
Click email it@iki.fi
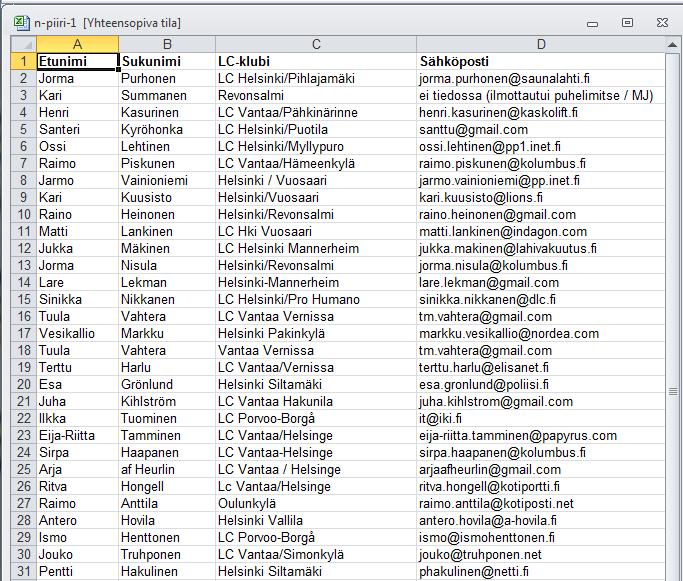click(x=541, y=418)
